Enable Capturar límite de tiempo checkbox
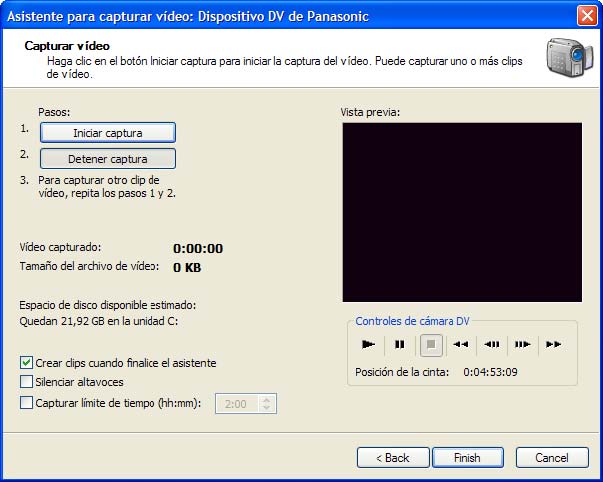The height and width of the screenshot is (482, 603). [x=26, y=402]
